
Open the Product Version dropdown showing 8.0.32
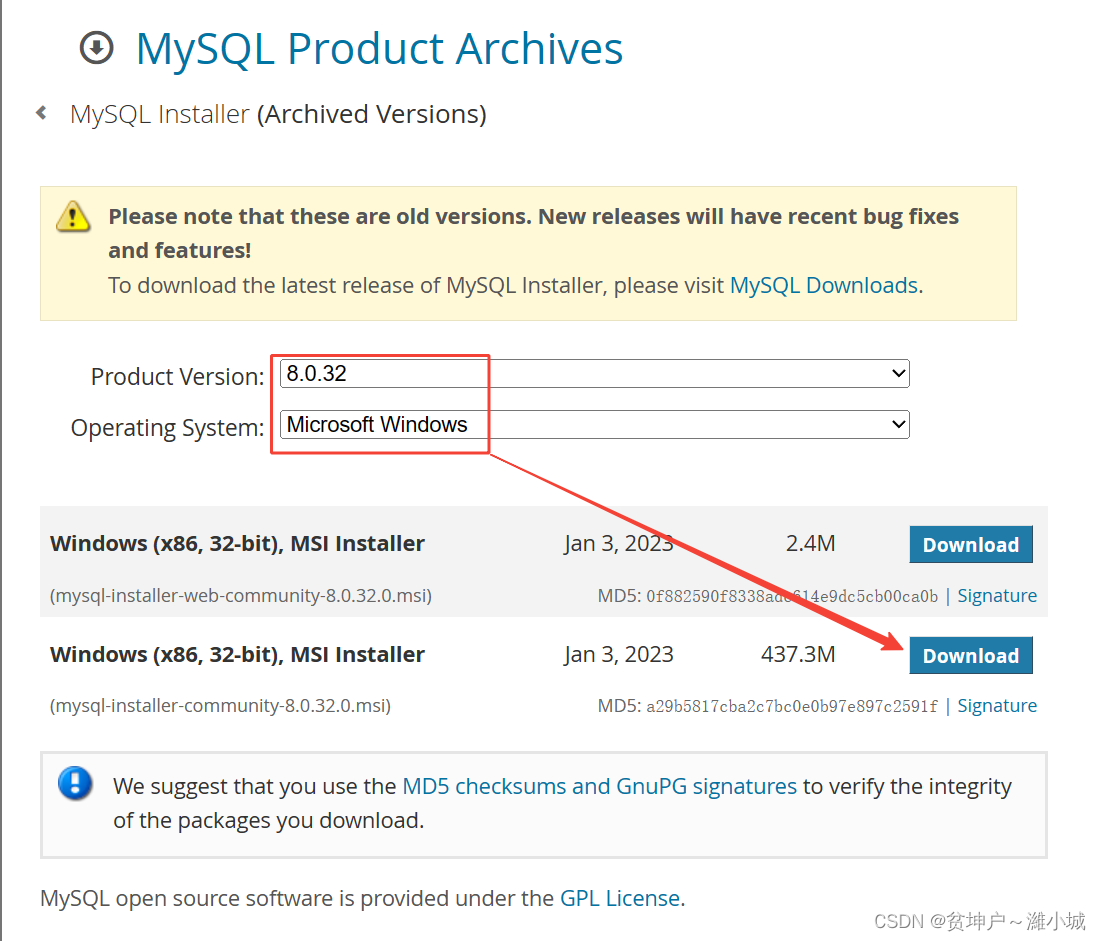595,374
